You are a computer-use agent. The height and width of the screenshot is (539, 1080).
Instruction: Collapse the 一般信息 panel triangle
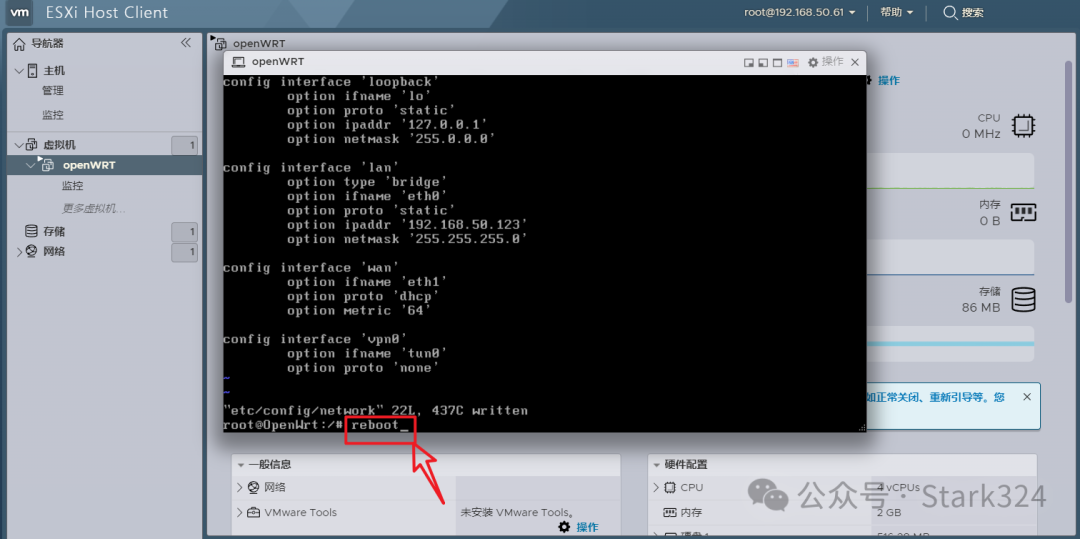click(x=242, y=465)
